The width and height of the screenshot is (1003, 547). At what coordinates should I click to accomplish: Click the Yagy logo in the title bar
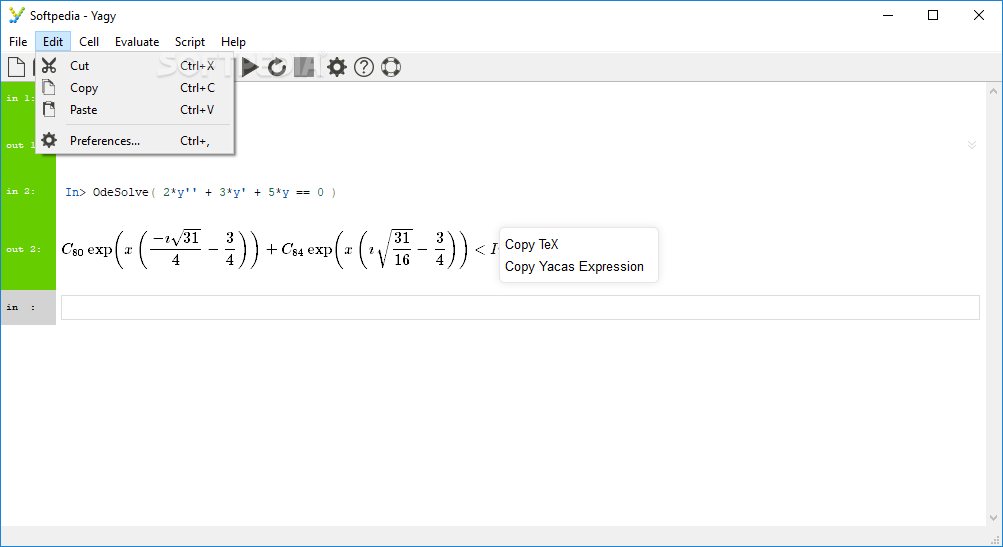click(17, 15)
